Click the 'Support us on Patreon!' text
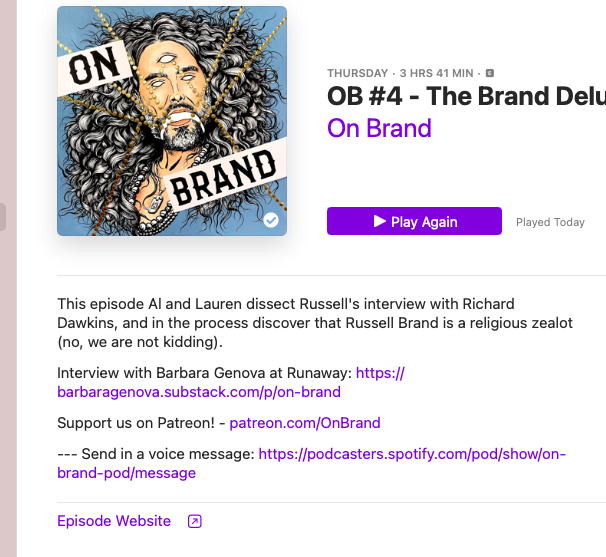 tap(136, 423)
